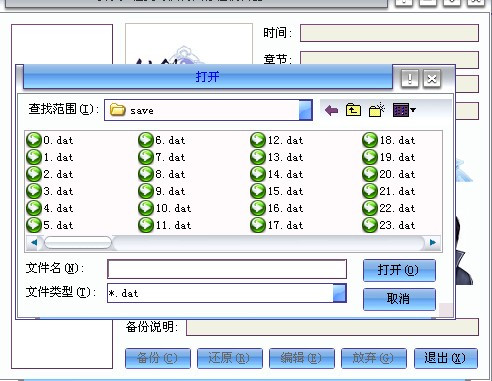This screenshot has height=381, width=492.
Task: Go back using the purple arrow icon
Action: tap(331, 110)
